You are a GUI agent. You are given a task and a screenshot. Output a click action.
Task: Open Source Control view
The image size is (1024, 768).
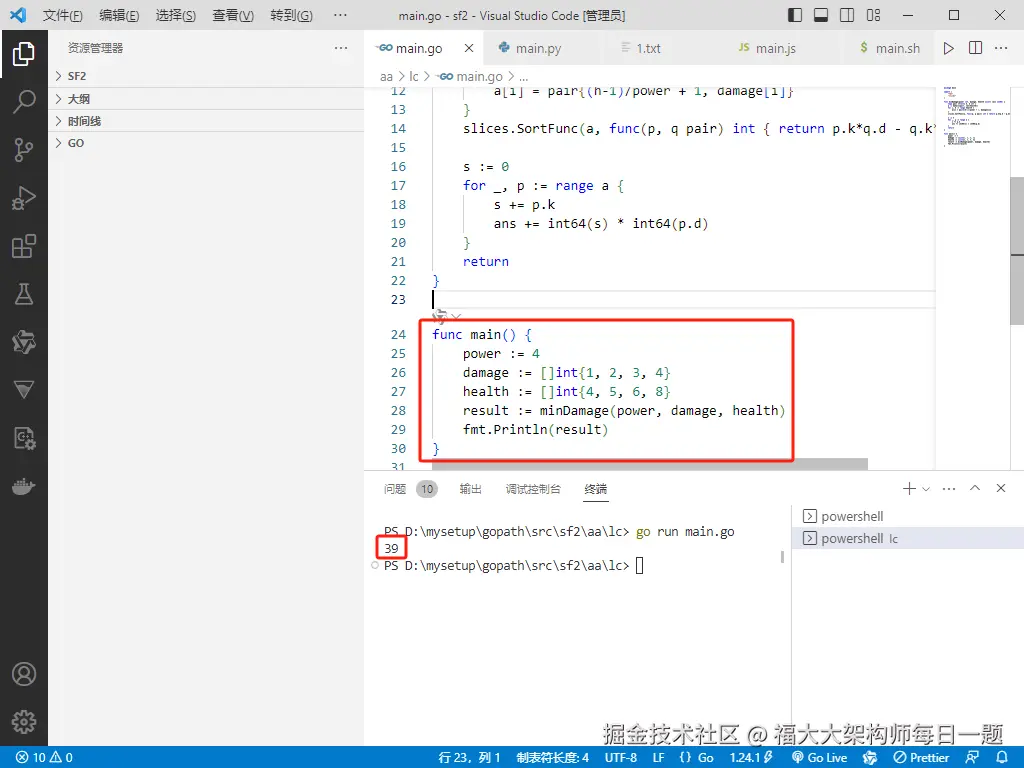click(x=24, y=150)
